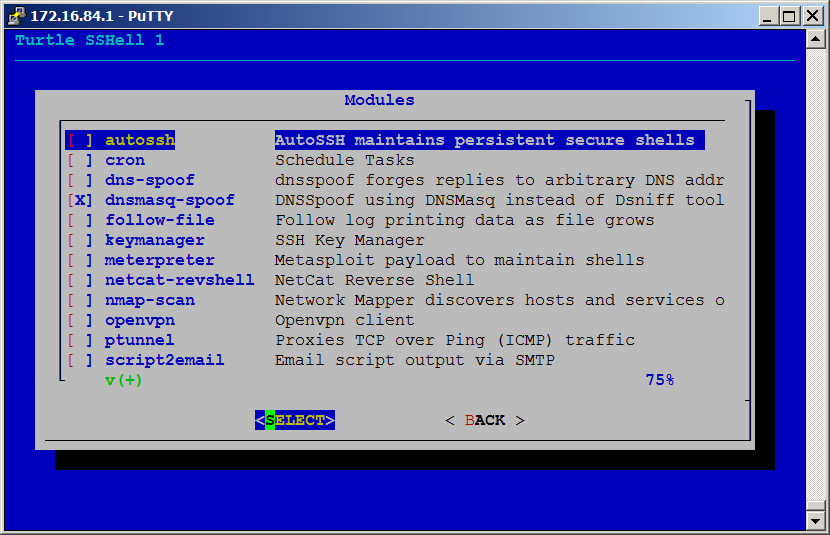Choose the meterpreter module entry
The image size is (830, 535).
(159, 261)
